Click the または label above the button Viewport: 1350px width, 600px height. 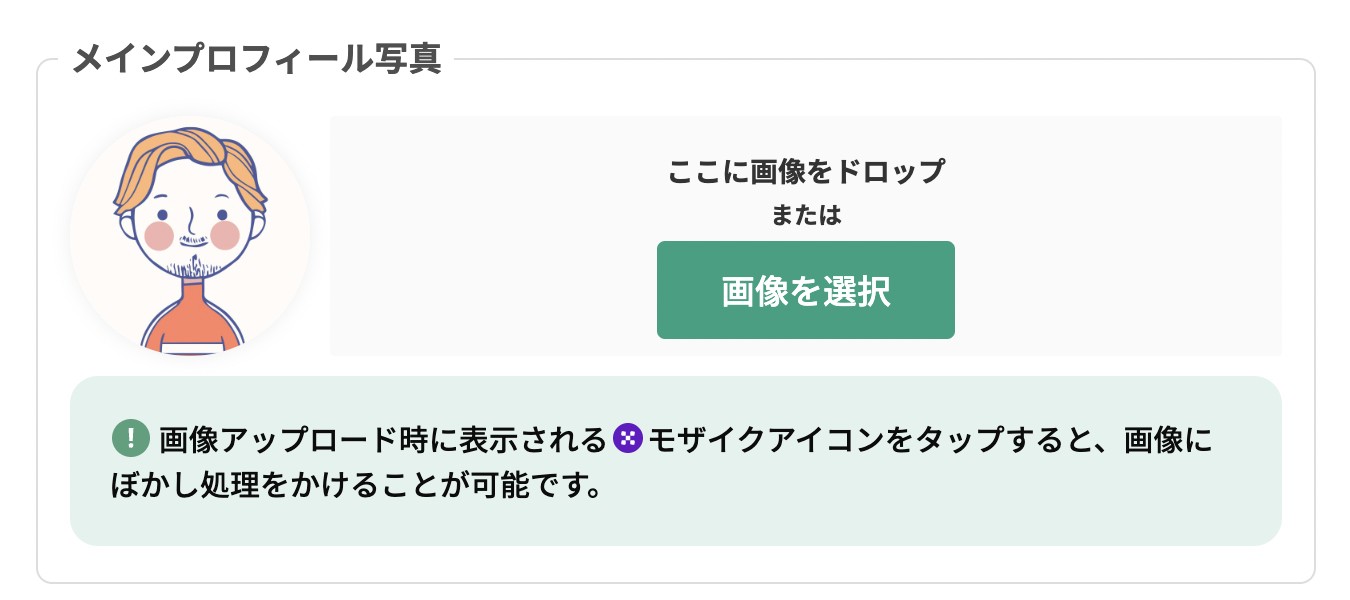[805, 215]
